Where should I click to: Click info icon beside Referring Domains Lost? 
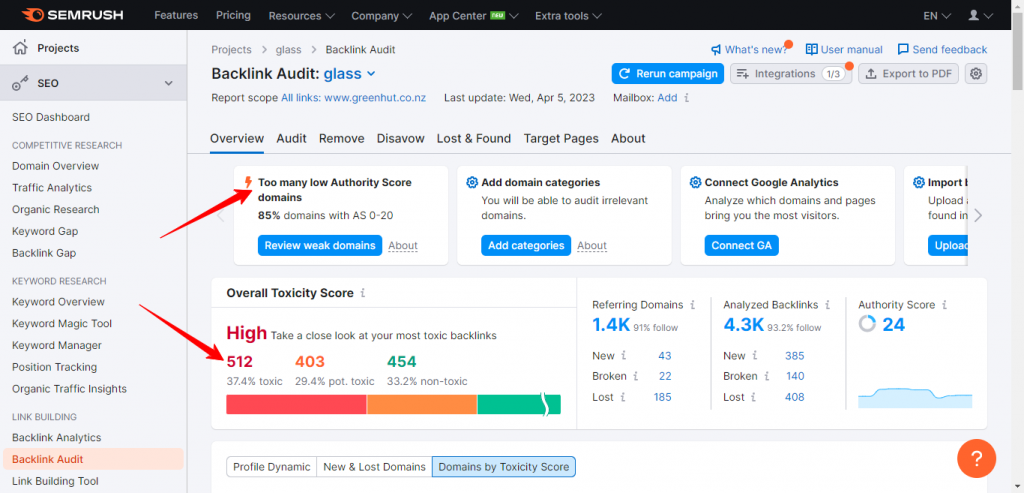coord(622,397)
